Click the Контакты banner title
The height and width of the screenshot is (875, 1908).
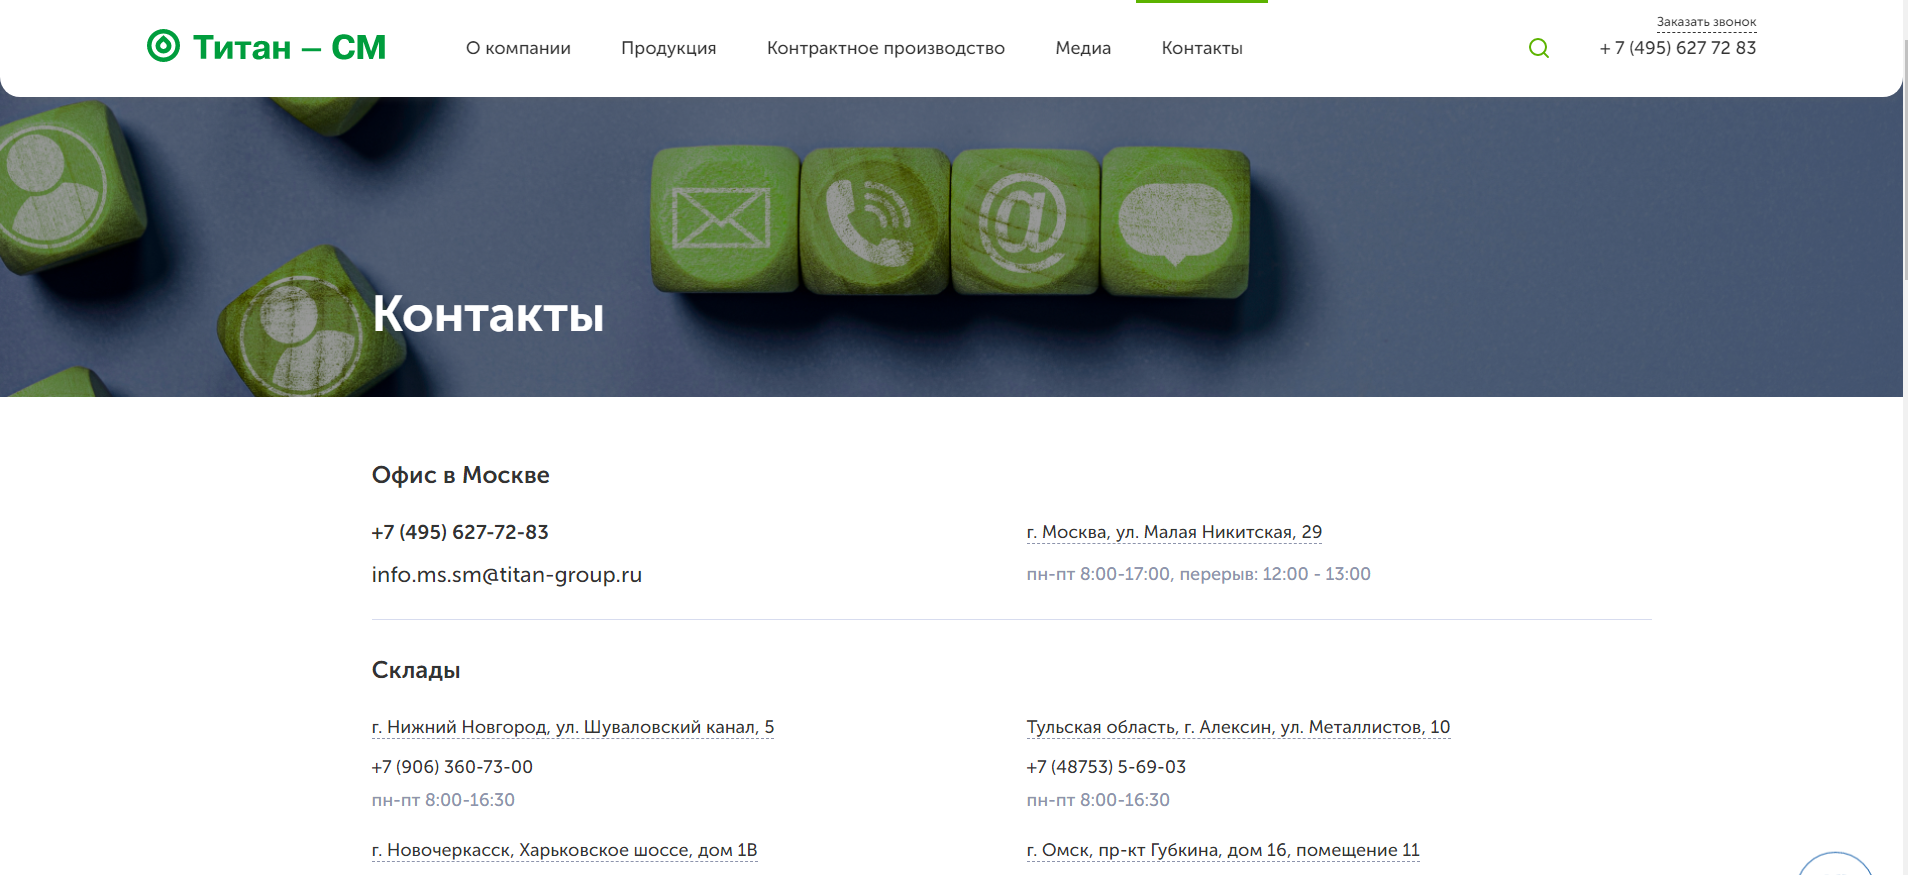[488, 314]
